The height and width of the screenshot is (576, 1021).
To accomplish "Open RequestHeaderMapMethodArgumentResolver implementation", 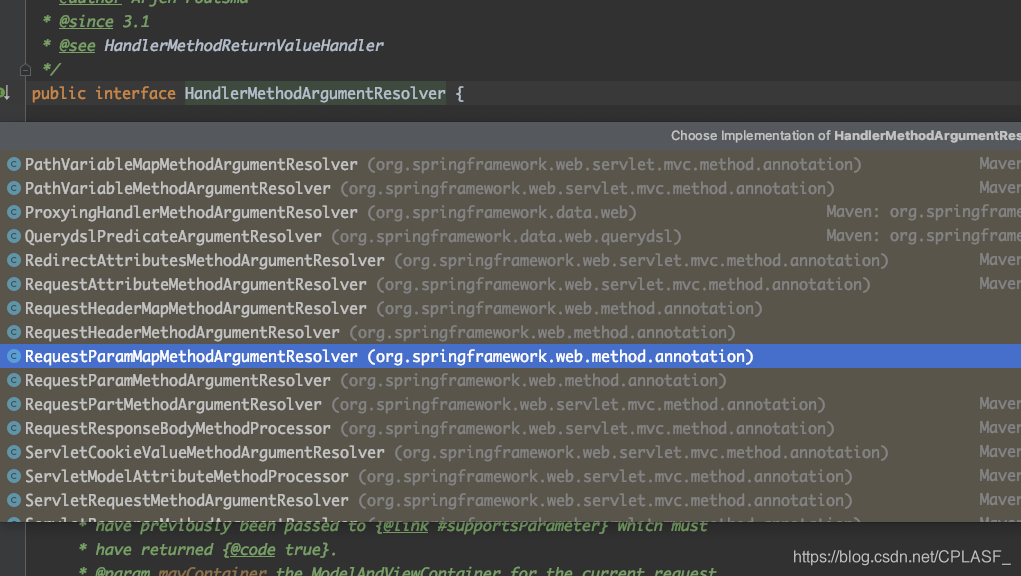I will click(x=510, y=309).
